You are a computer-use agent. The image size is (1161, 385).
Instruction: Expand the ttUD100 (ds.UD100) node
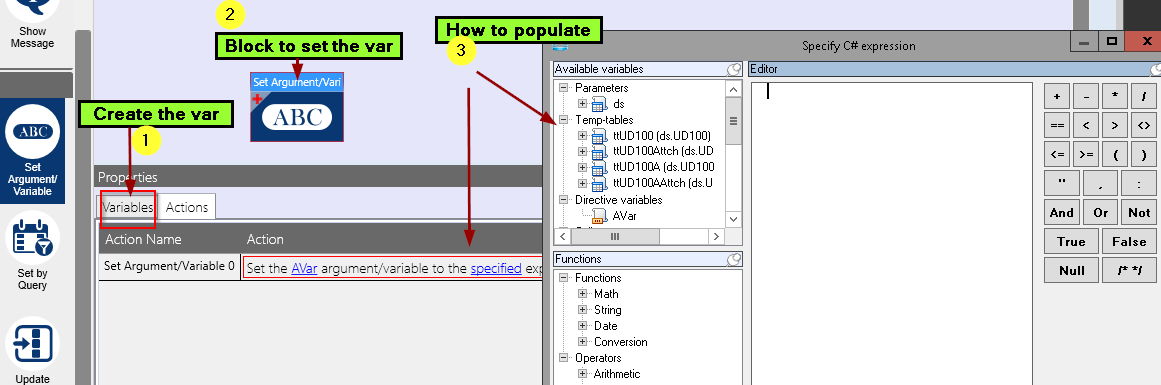pyautogui.click(x=583, y=135)
